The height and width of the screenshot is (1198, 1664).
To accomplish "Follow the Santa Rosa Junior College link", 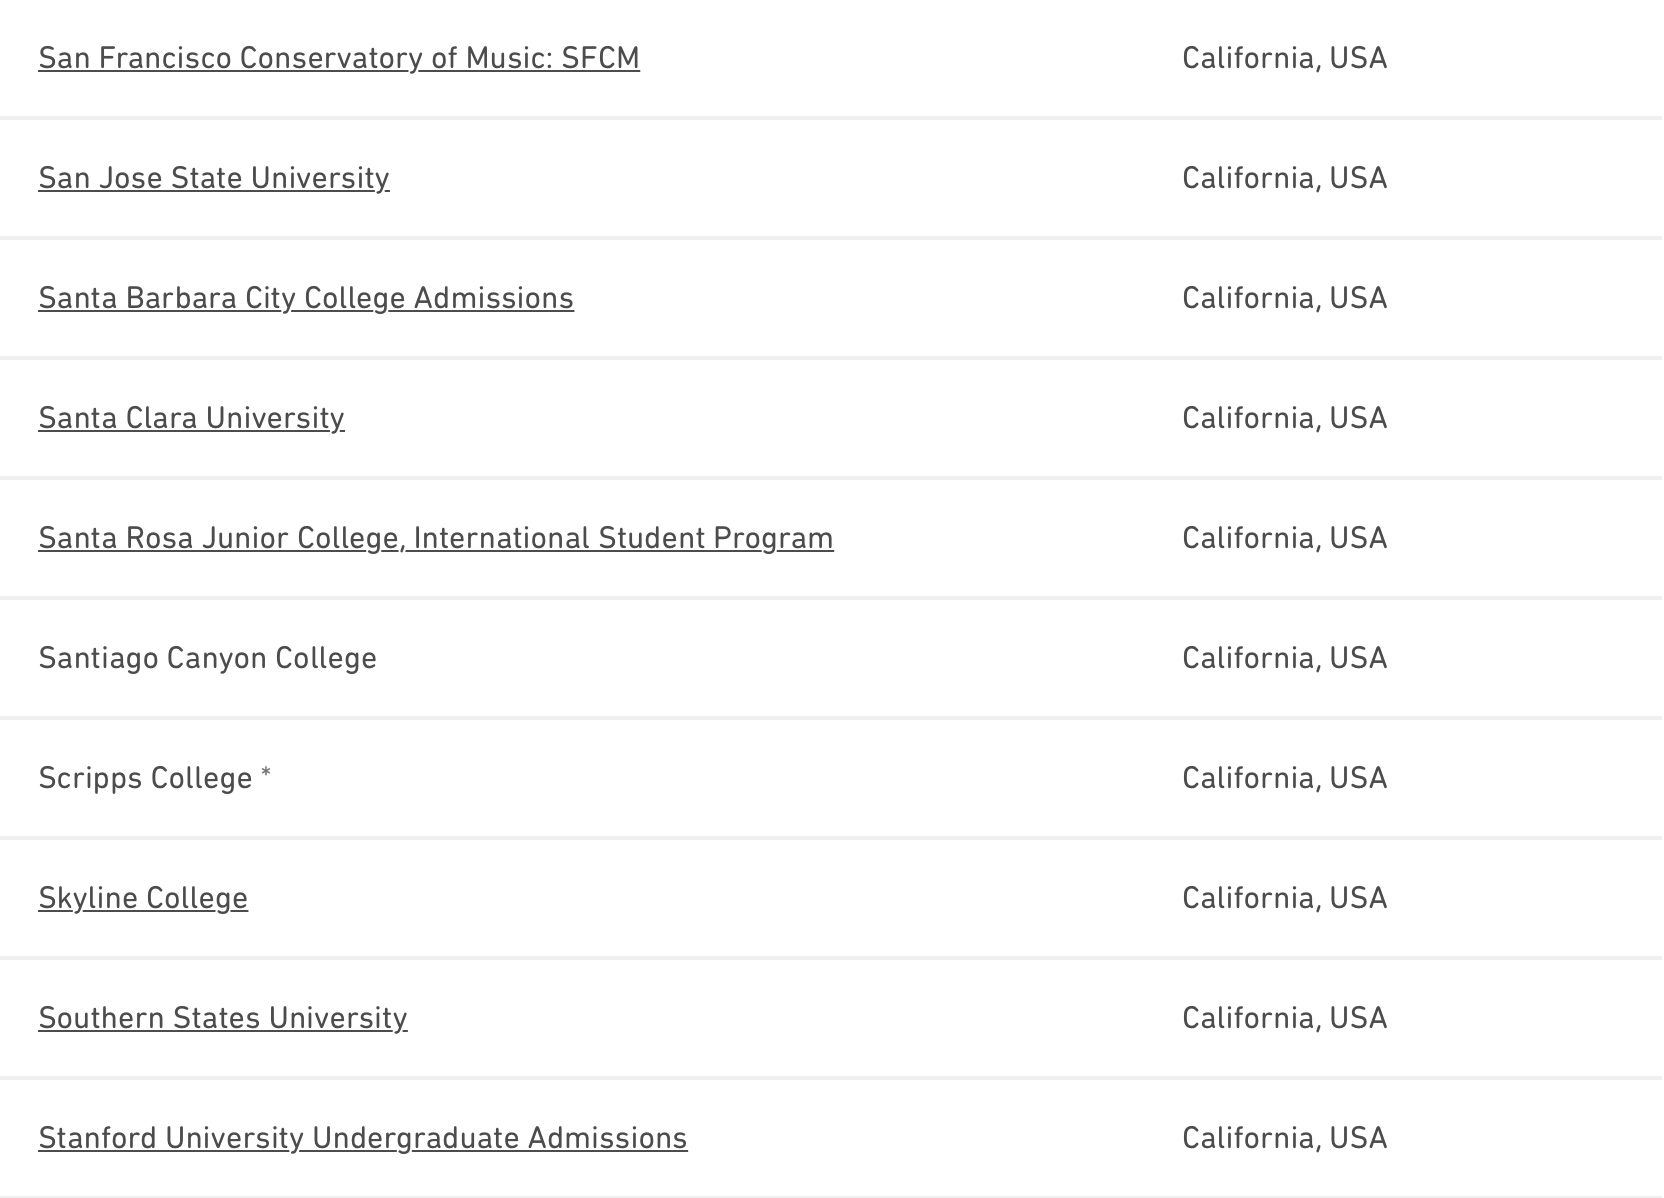I will (435, 538).
